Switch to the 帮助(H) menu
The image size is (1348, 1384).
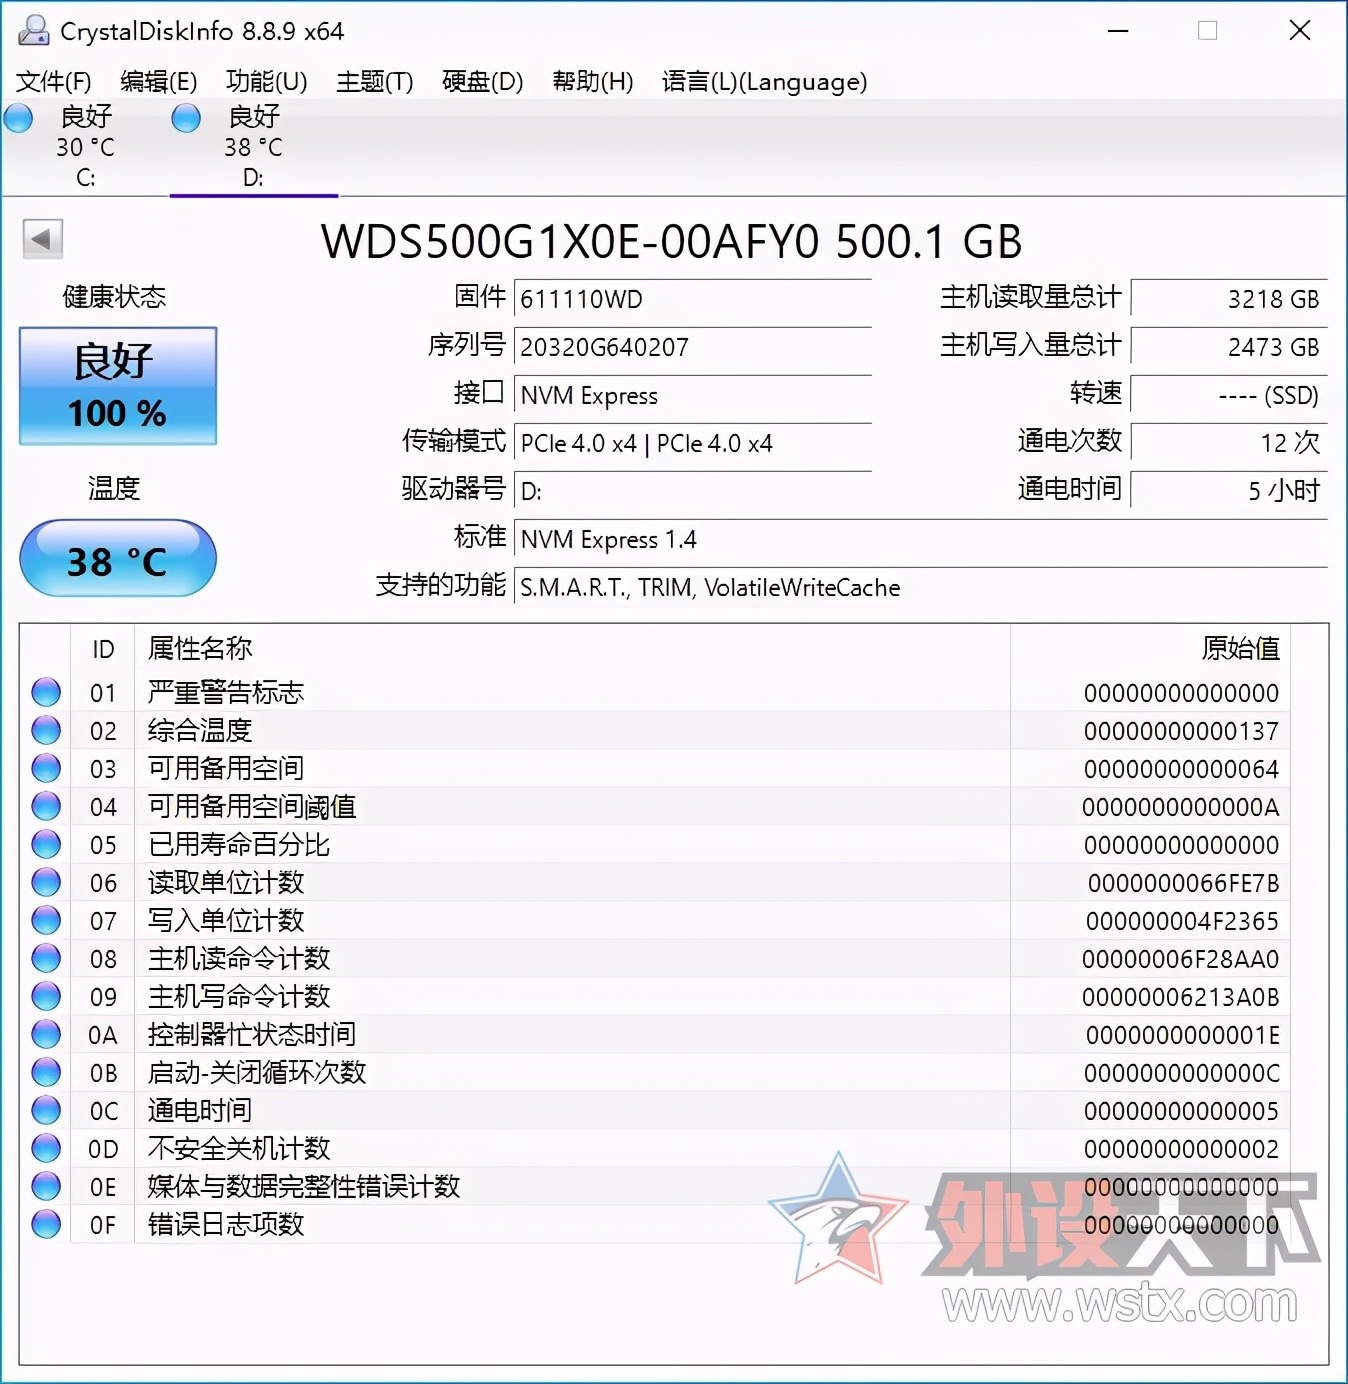(592, 82)
